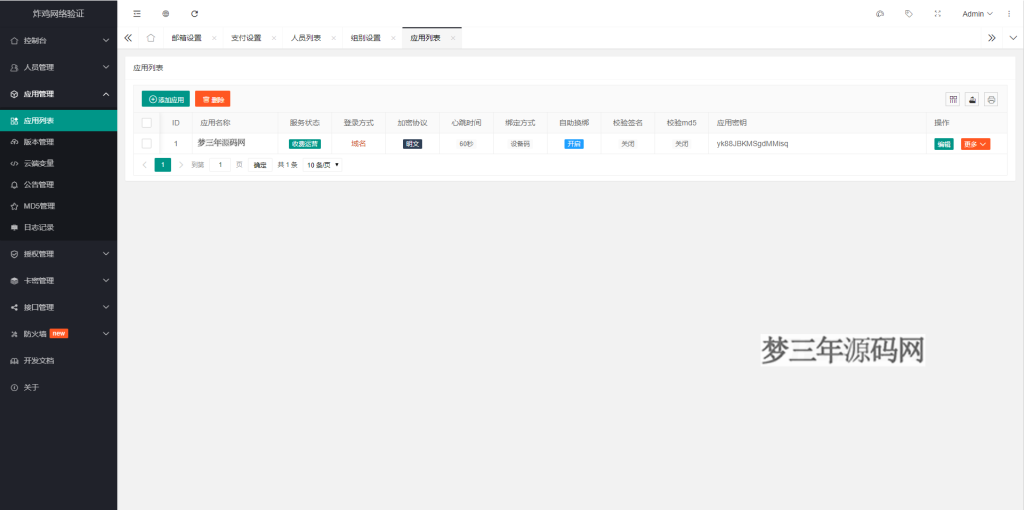
Task: Toggle the 开启 self-unbind switch
Action: (574, 144)
